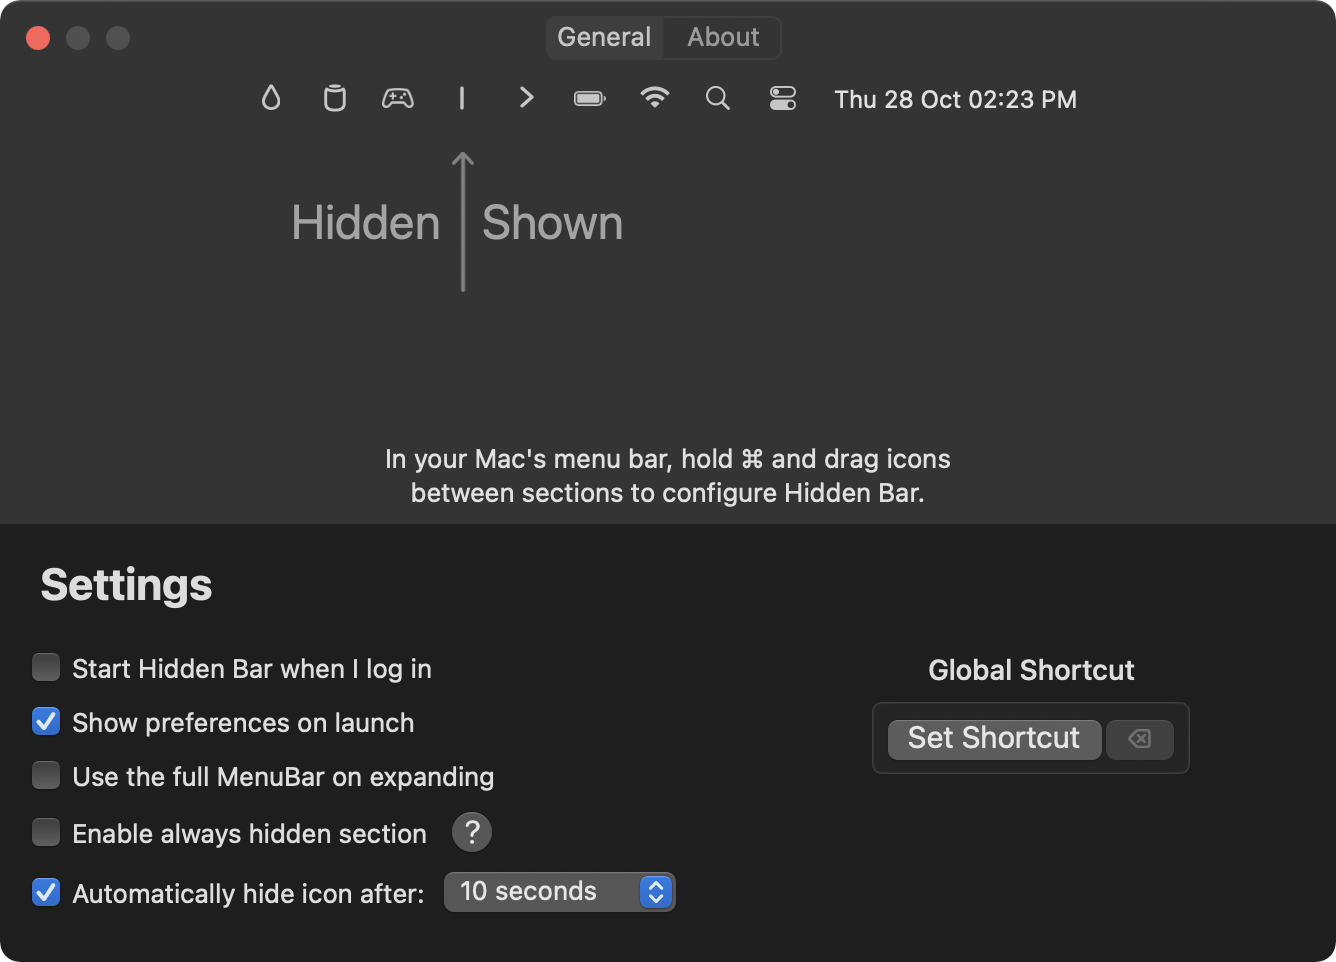Tick Enable always hidden section checkbox
1336x962 pixels.
46,832
